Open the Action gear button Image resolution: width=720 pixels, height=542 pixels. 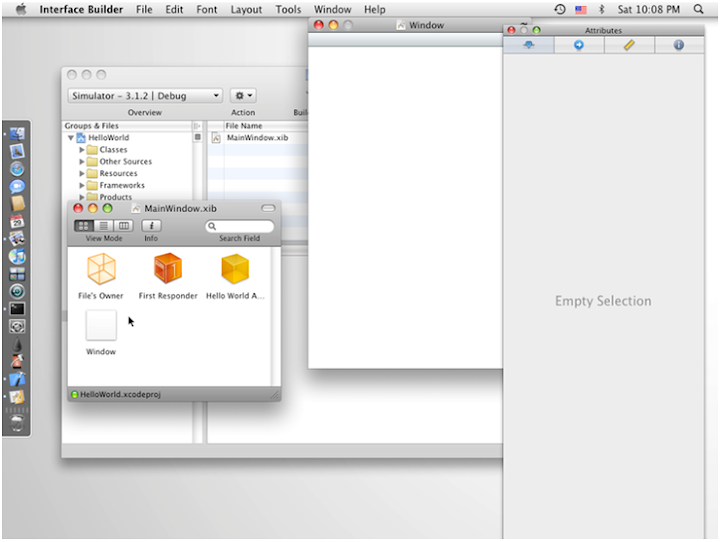coord(243,96)
